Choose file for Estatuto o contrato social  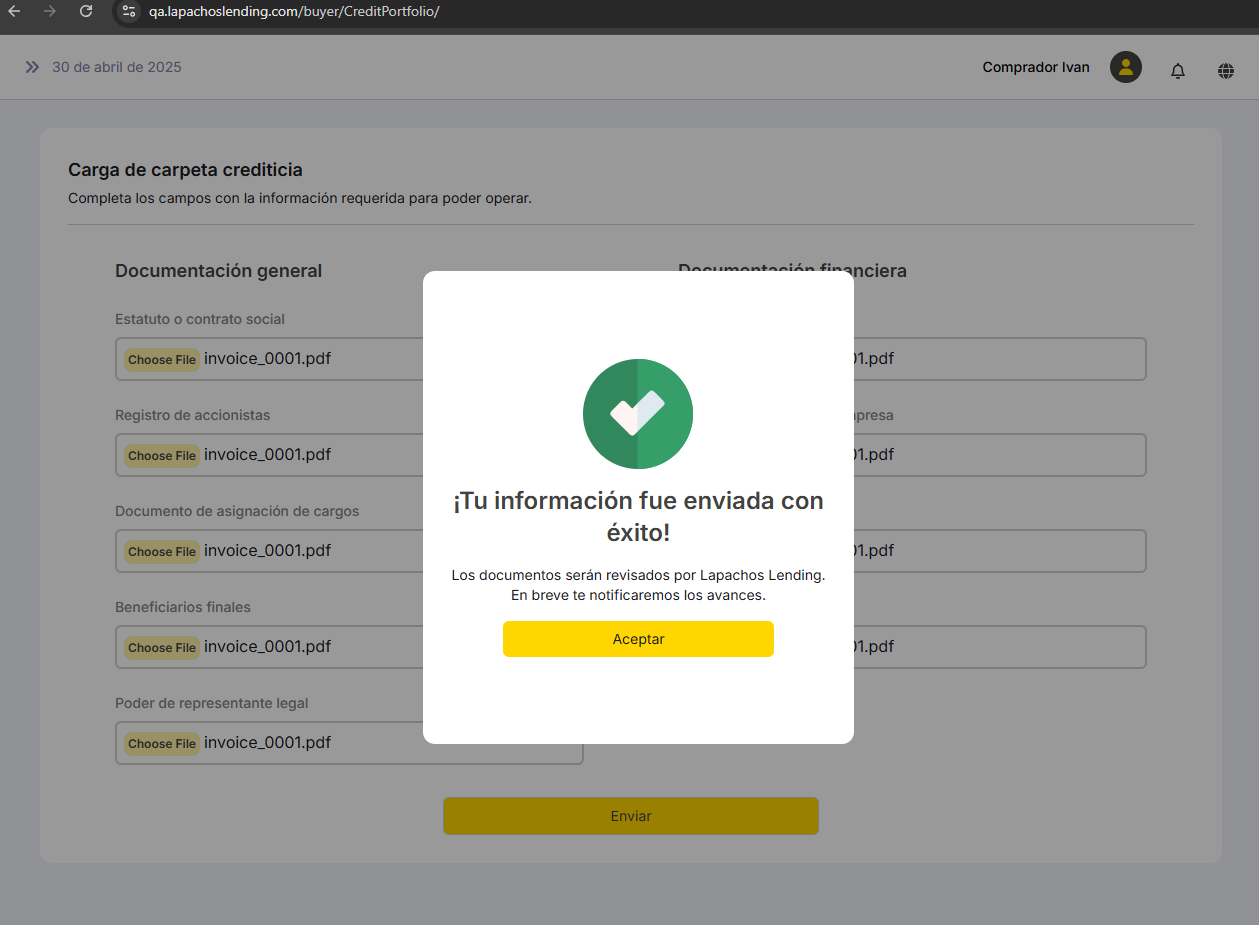[161, 360]
